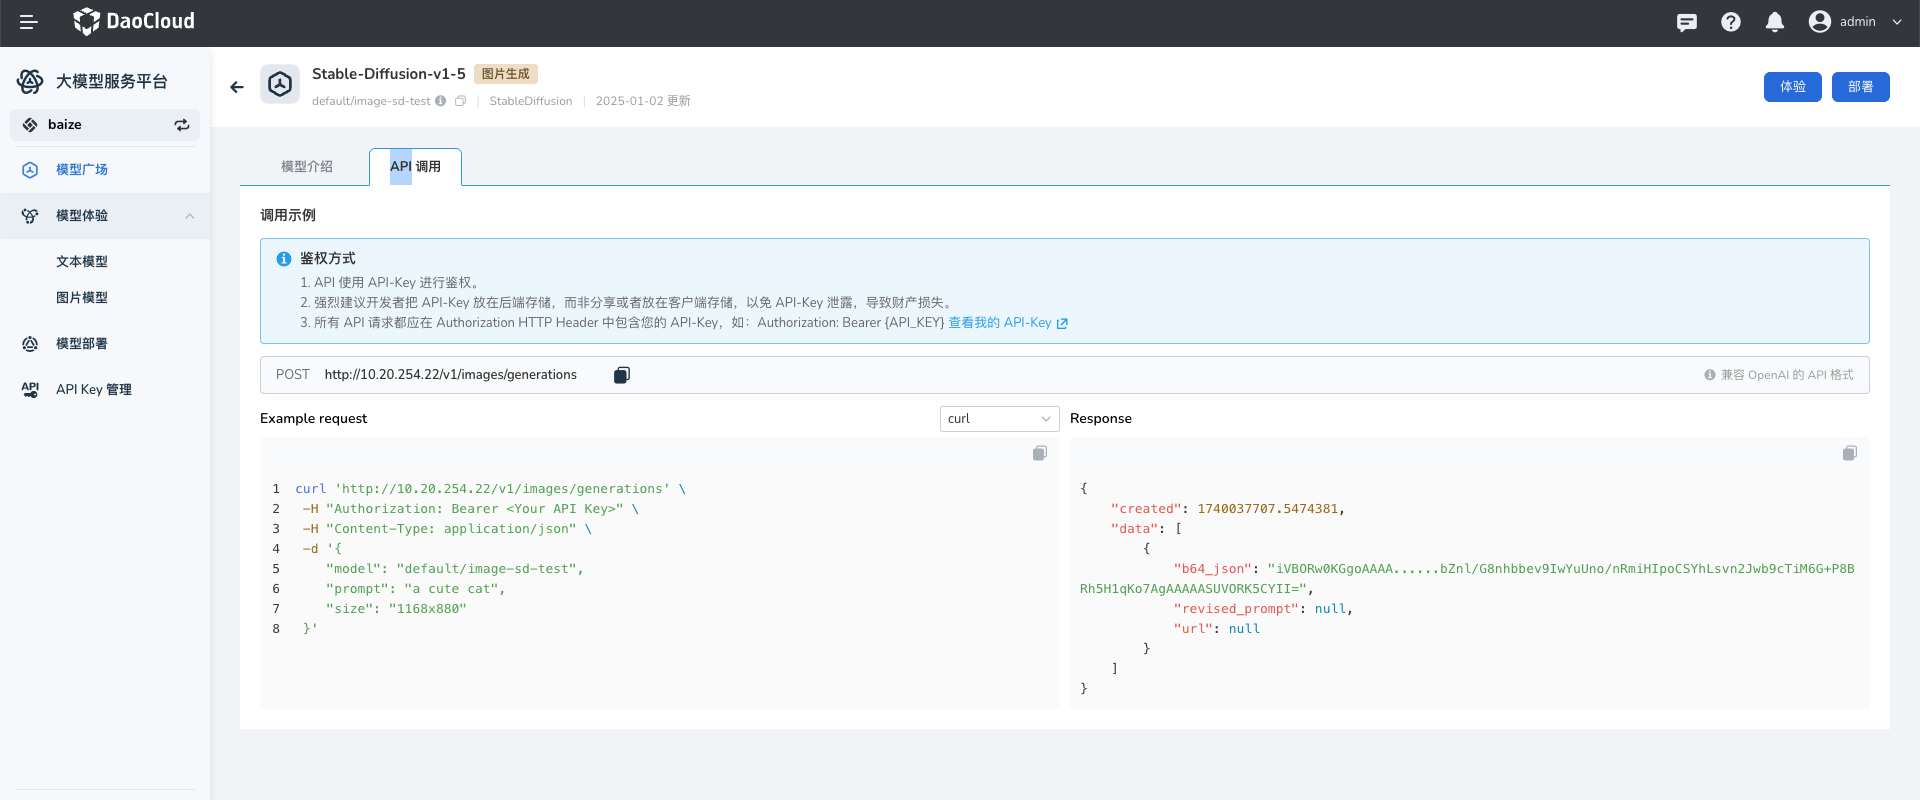The height and width of the screenshot is (800, 1920).
Task: Click the Stable-Diffusion-v1-5 title
Action: coord(389,74)
